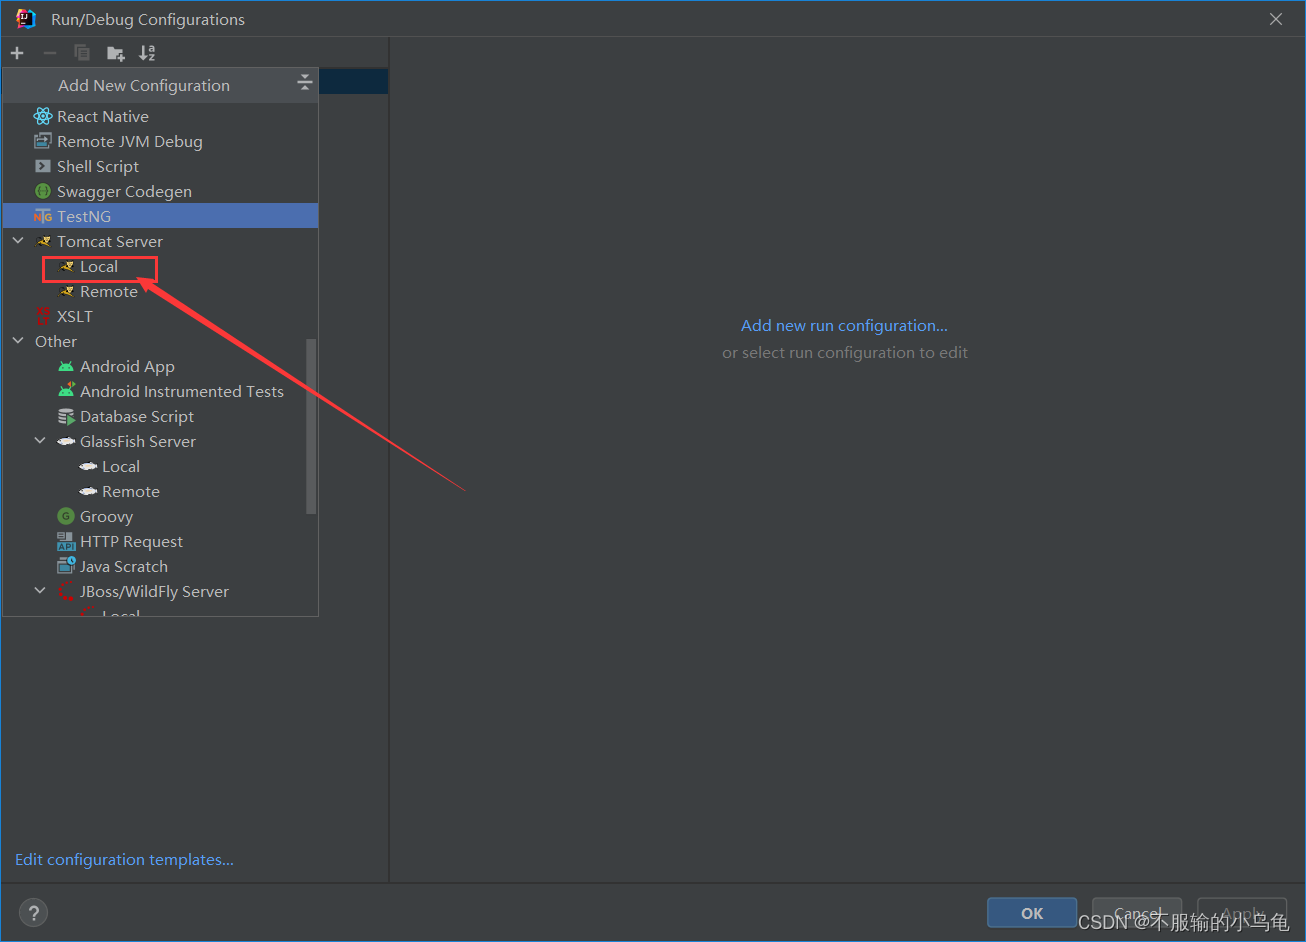Viewport: 1306px width, 942px height.
Task: Click the plus Add New Configuration icon
Action: point(17,53)
